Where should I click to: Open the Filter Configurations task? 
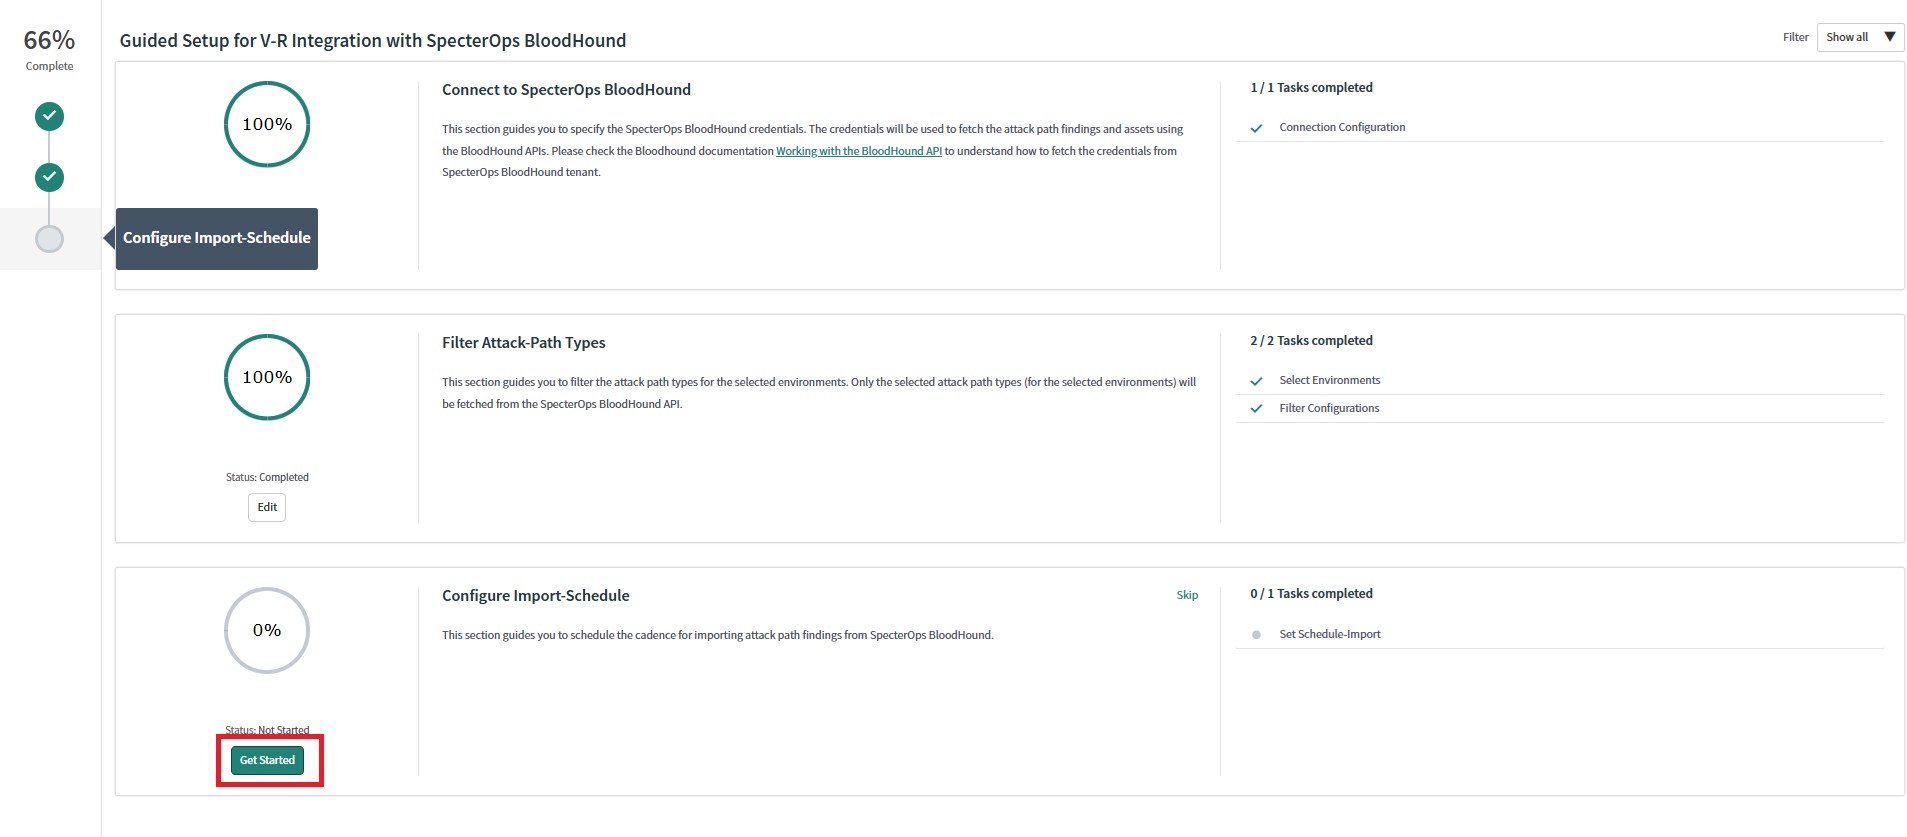tap(1329, 408)
